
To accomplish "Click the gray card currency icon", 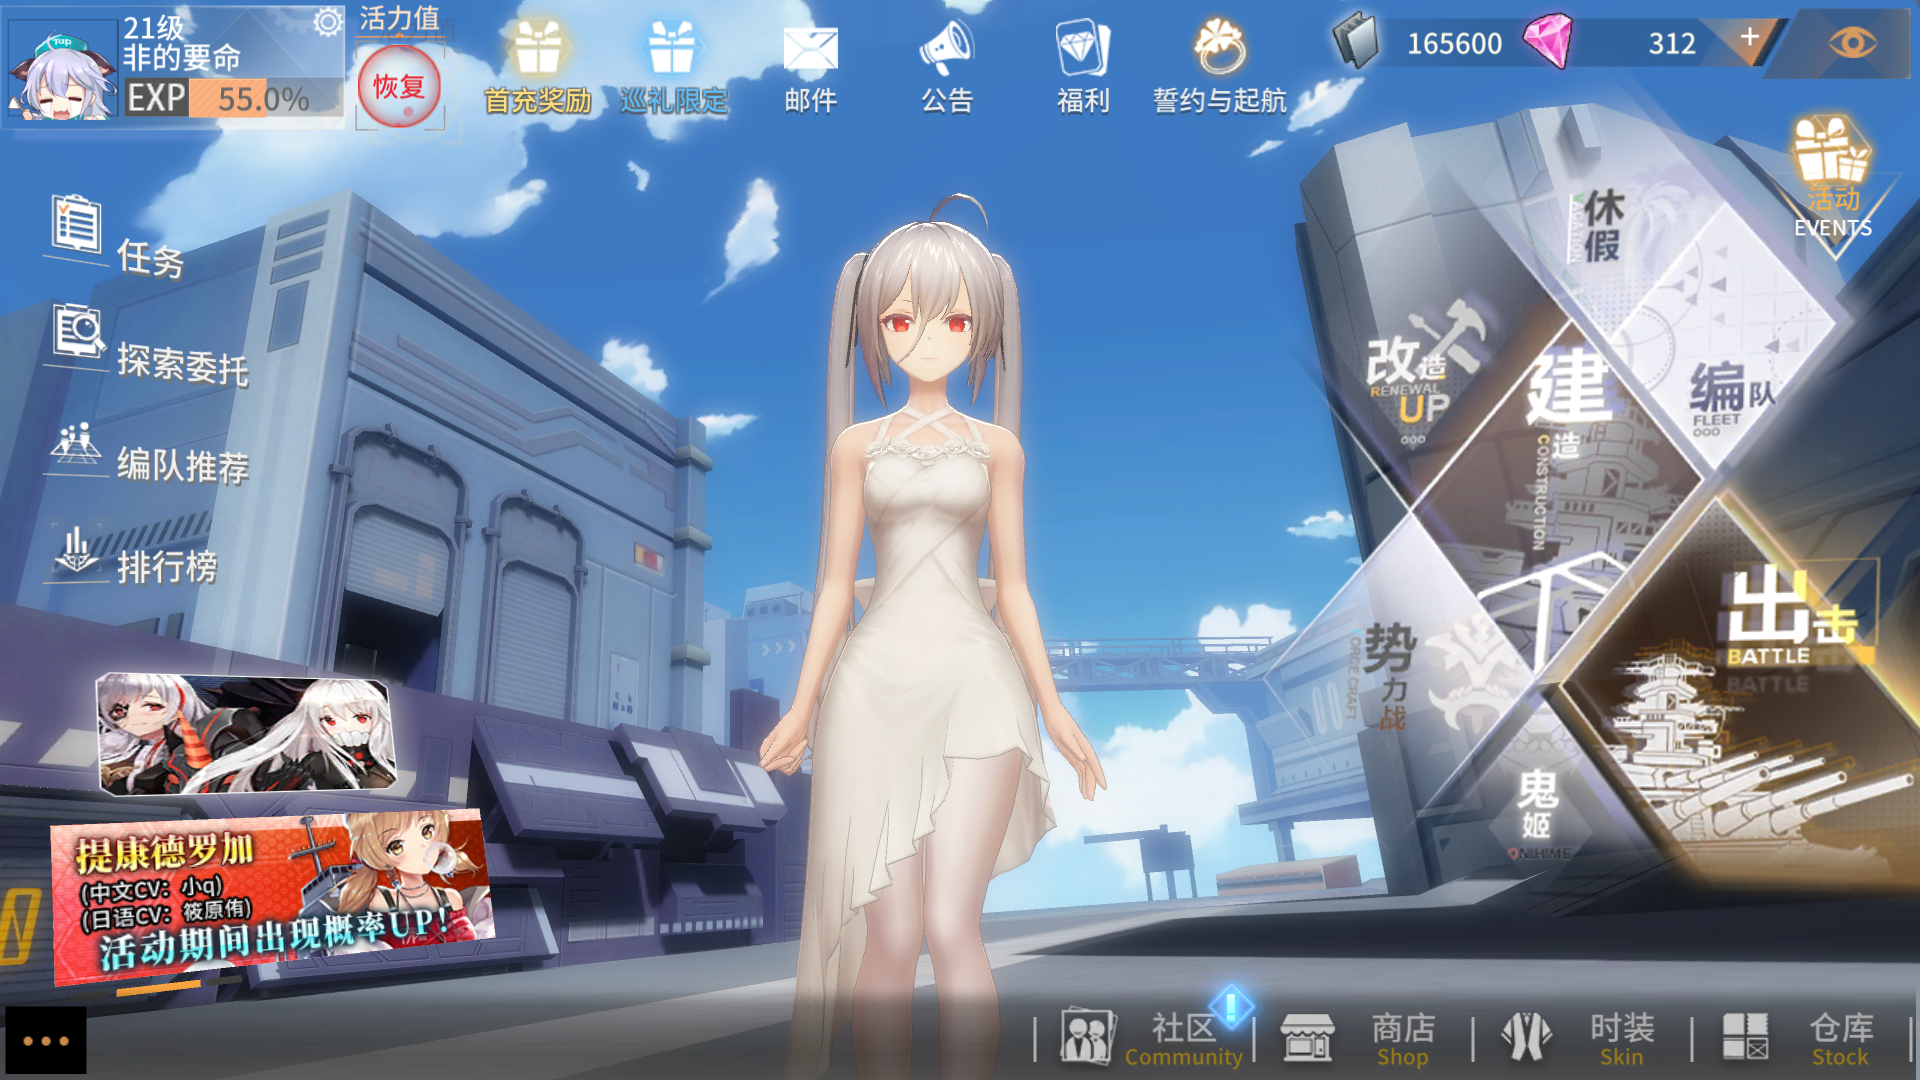I will [x=1356, y=42].
